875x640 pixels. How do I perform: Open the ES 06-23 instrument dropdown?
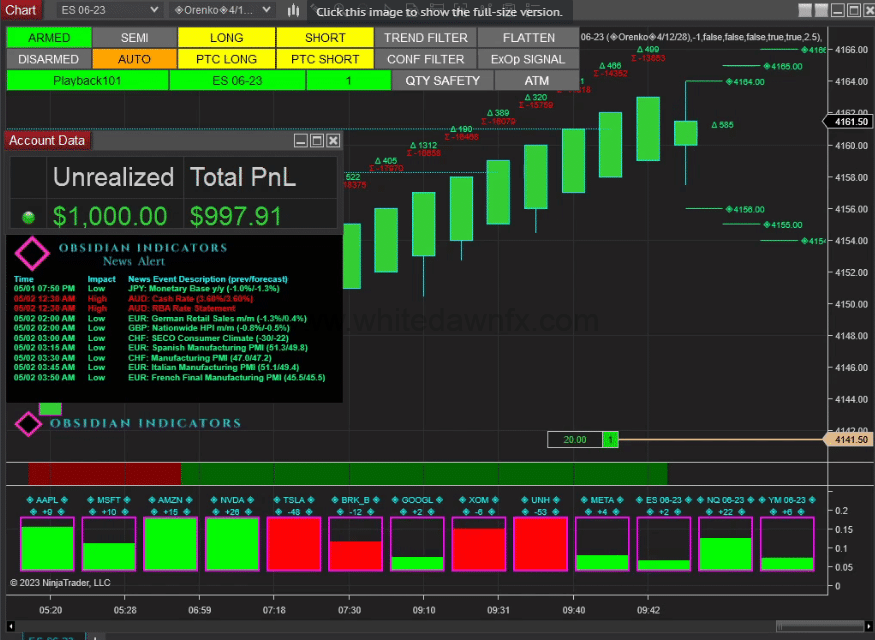pyautogui.click(x=108, y=10)
